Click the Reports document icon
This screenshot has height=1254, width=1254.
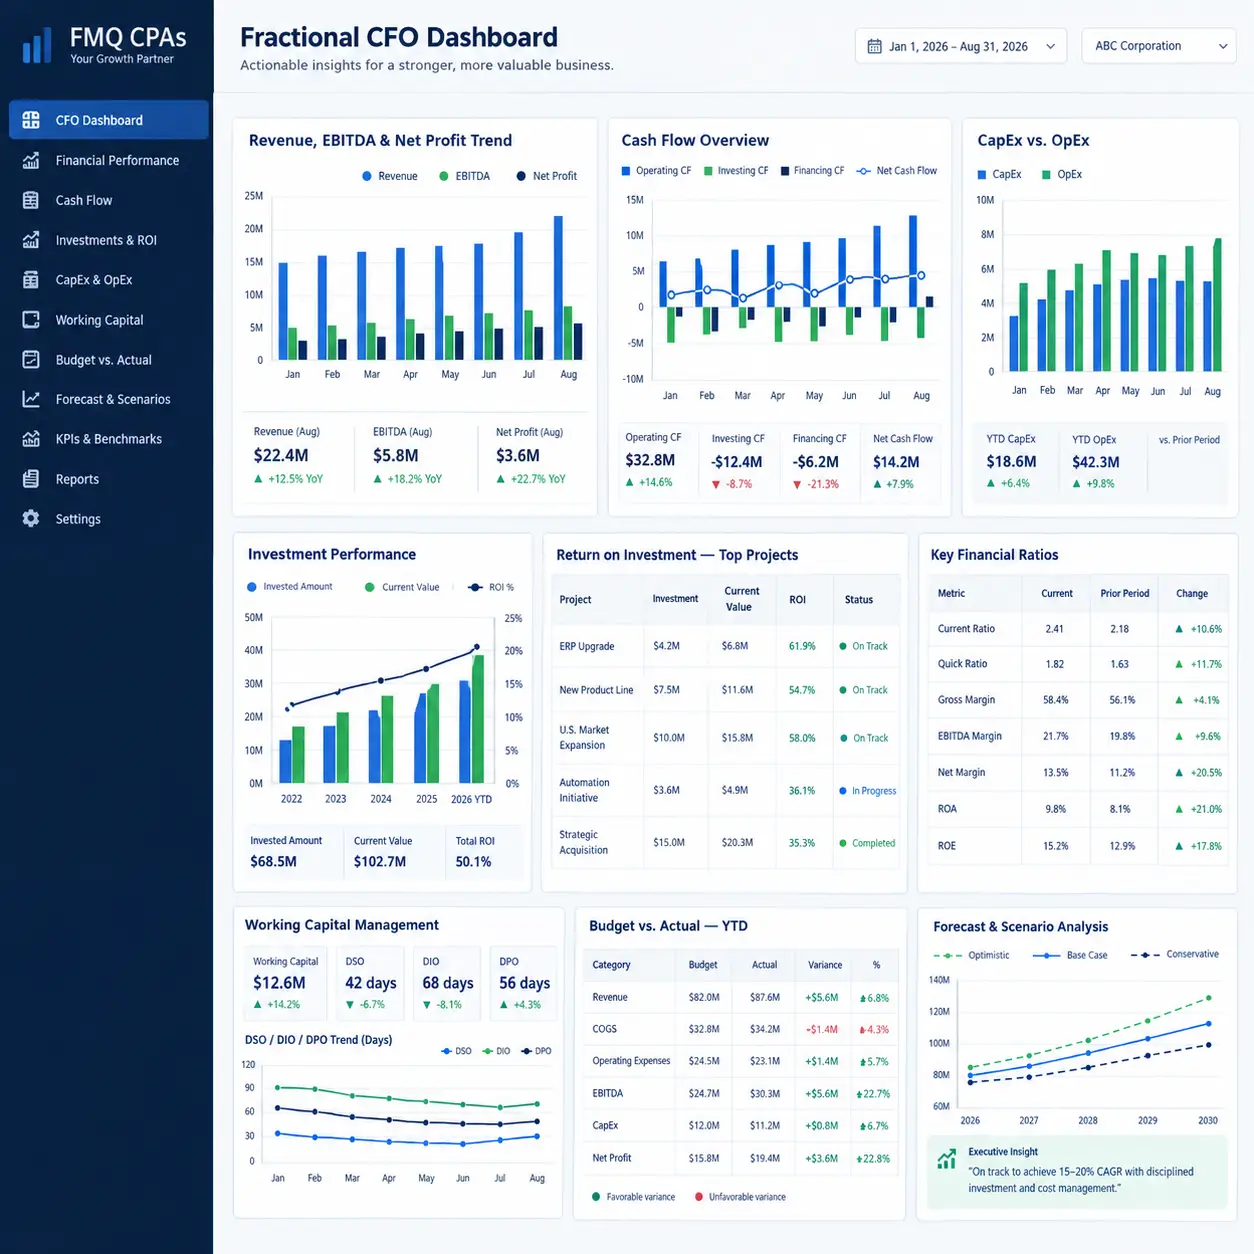pos(31,479)
